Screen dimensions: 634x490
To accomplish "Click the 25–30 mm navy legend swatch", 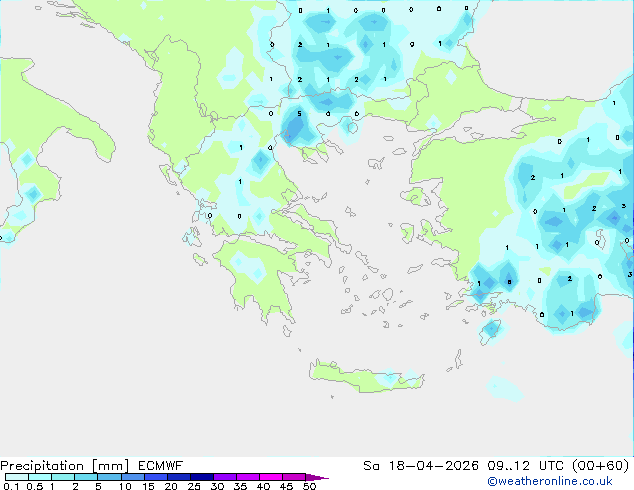I will (202, 477).
